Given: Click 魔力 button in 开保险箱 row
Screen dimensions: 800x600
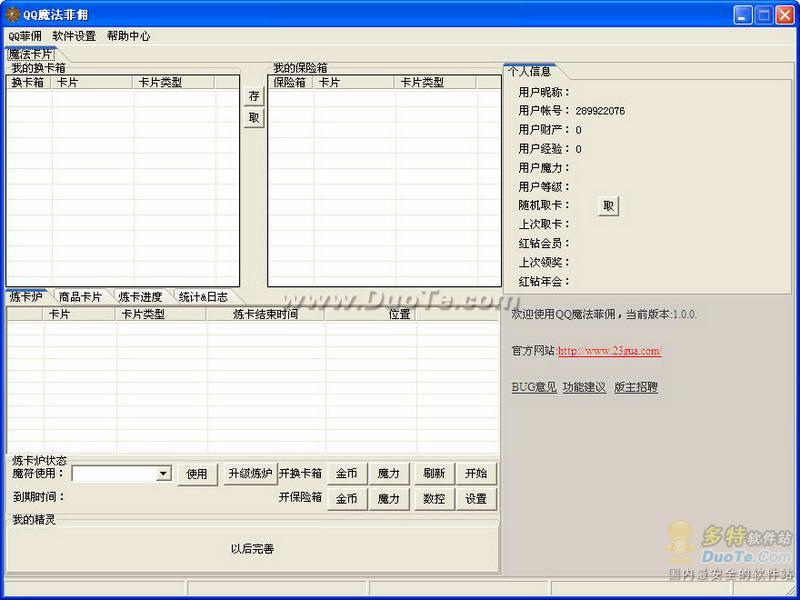Looking at the screenshot, I should coord(388,498).
